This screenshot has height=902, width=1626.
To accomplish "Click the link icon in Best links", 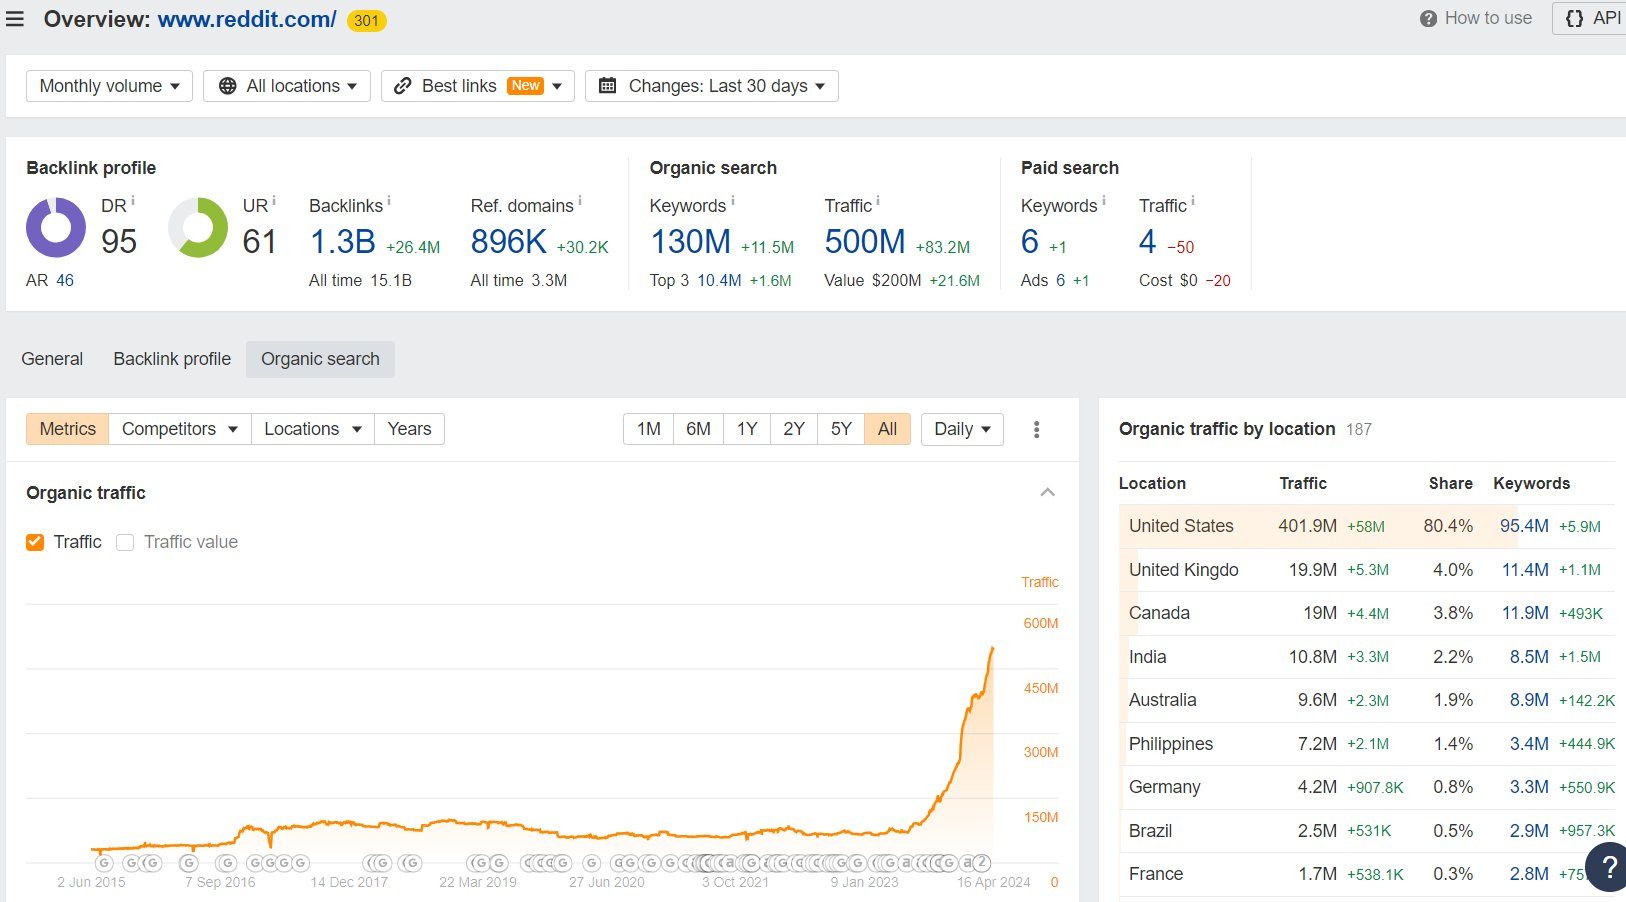I will pos(402,86).
